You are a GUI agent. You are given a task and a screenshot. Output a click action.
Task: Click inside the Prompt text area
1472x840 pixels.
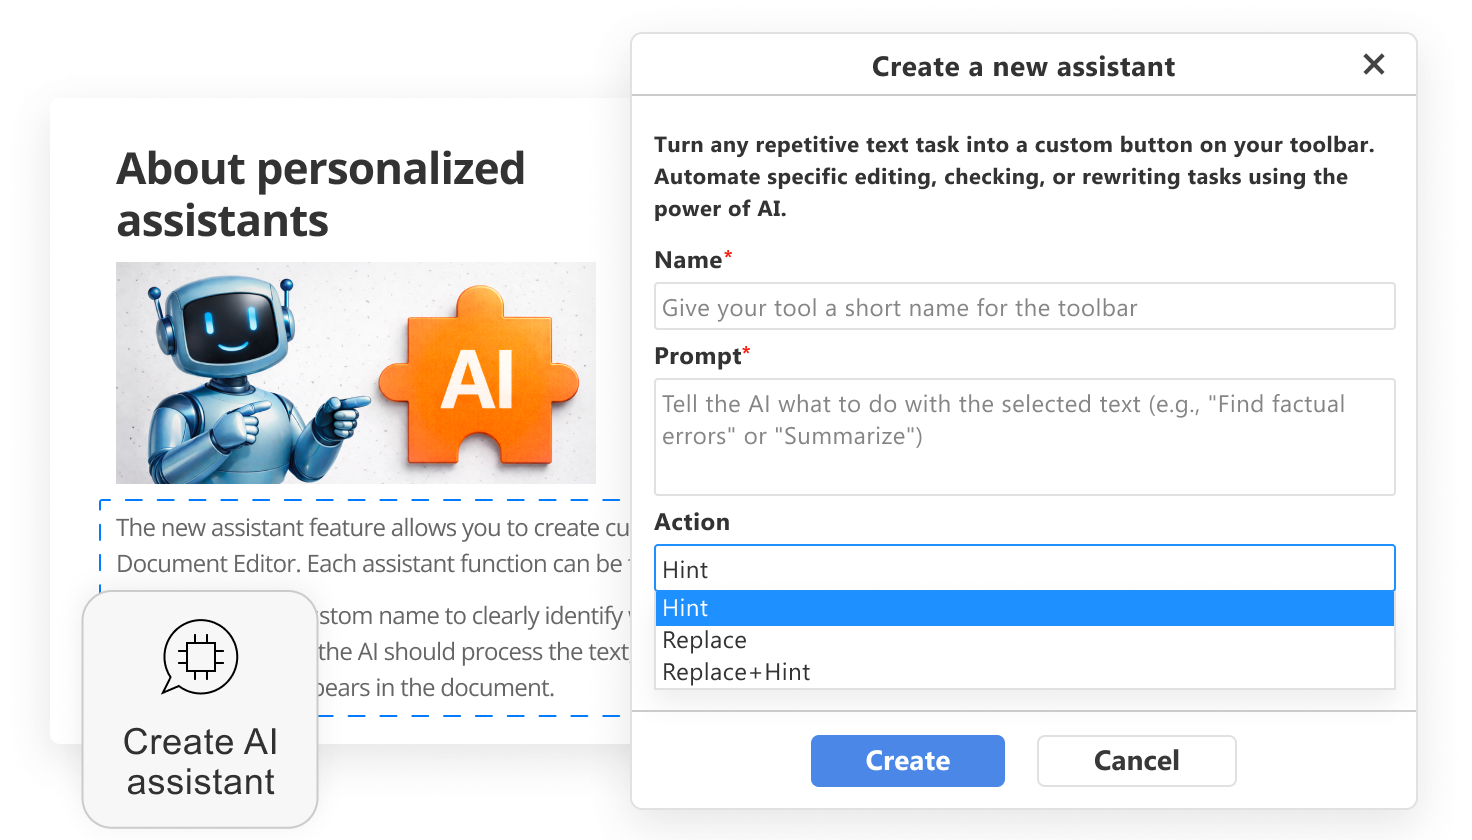(1024, 437)
